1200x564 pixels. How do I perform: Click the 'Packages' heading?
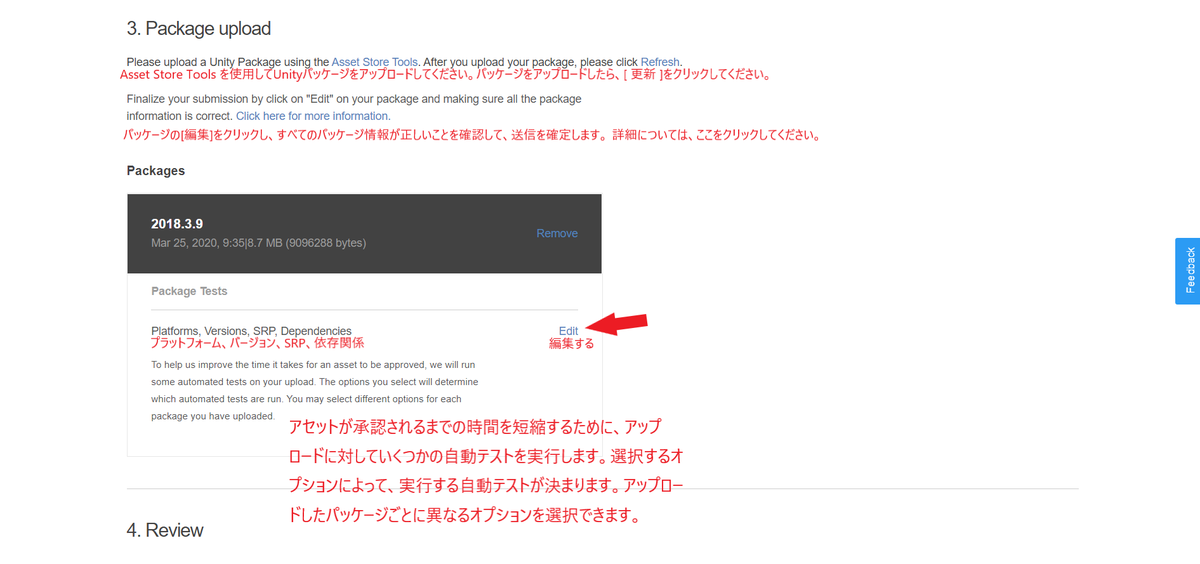[156, 171]
